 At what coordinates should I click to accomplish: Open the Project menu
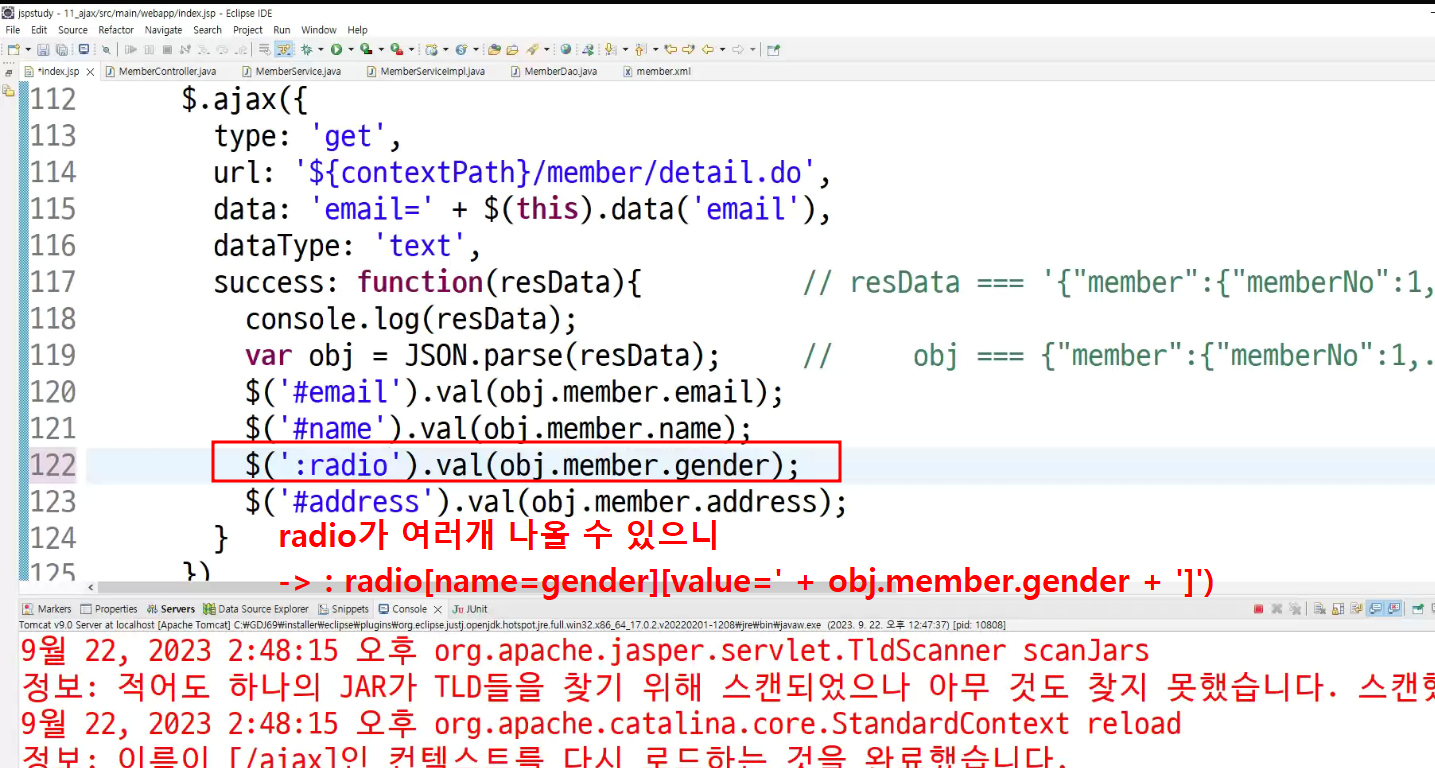[x=248, y=30]
